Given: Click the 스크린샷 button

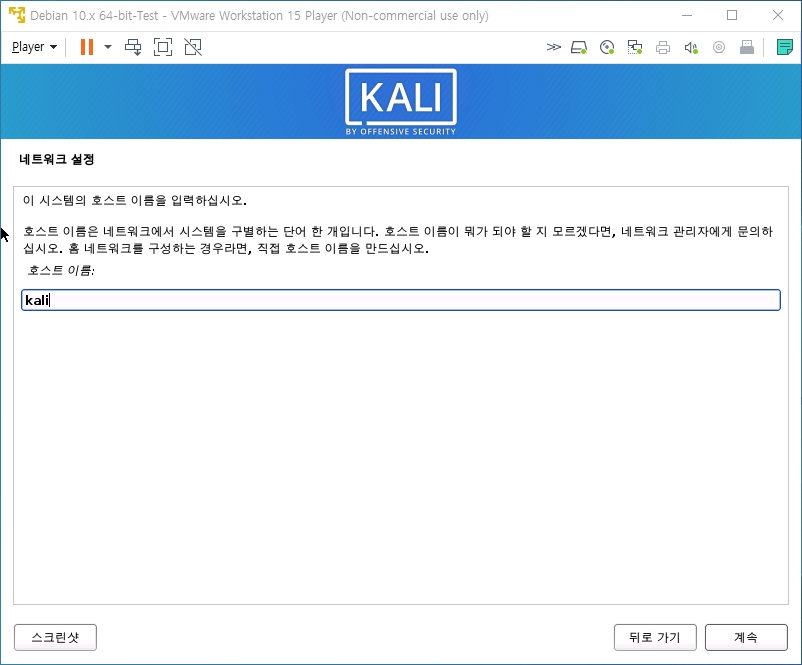Looking at the screenshot, I should click(x=55, y=637).
